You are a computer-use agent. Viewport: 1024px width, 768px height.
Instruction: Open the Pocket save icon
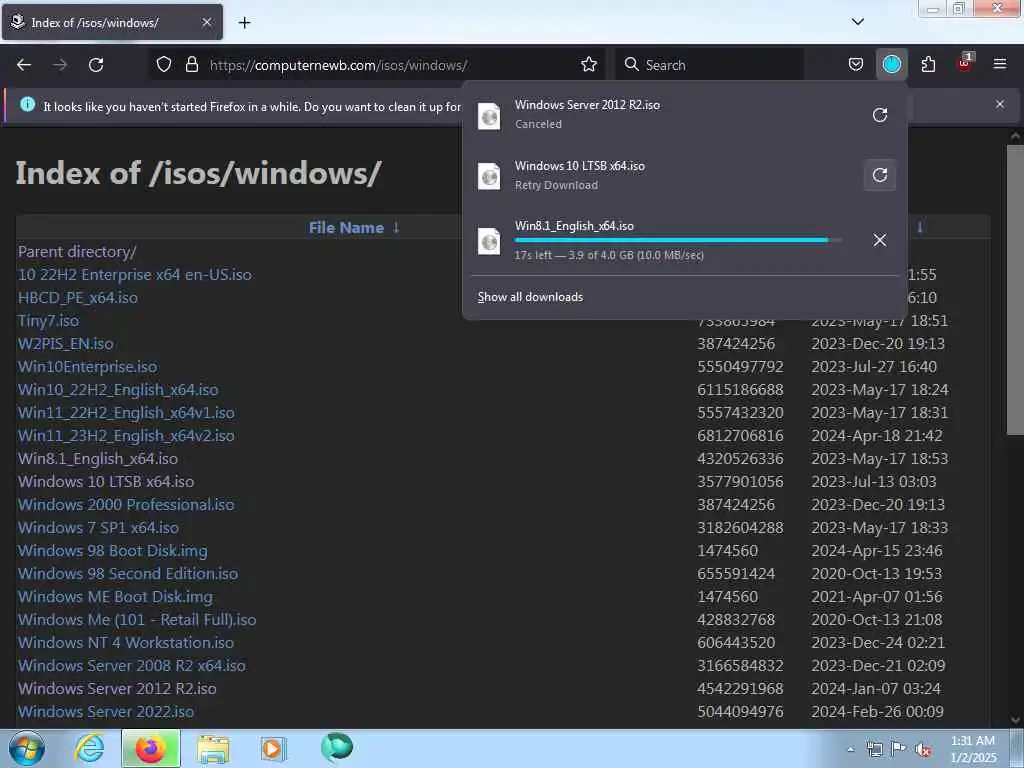click(x=856, y=65)
